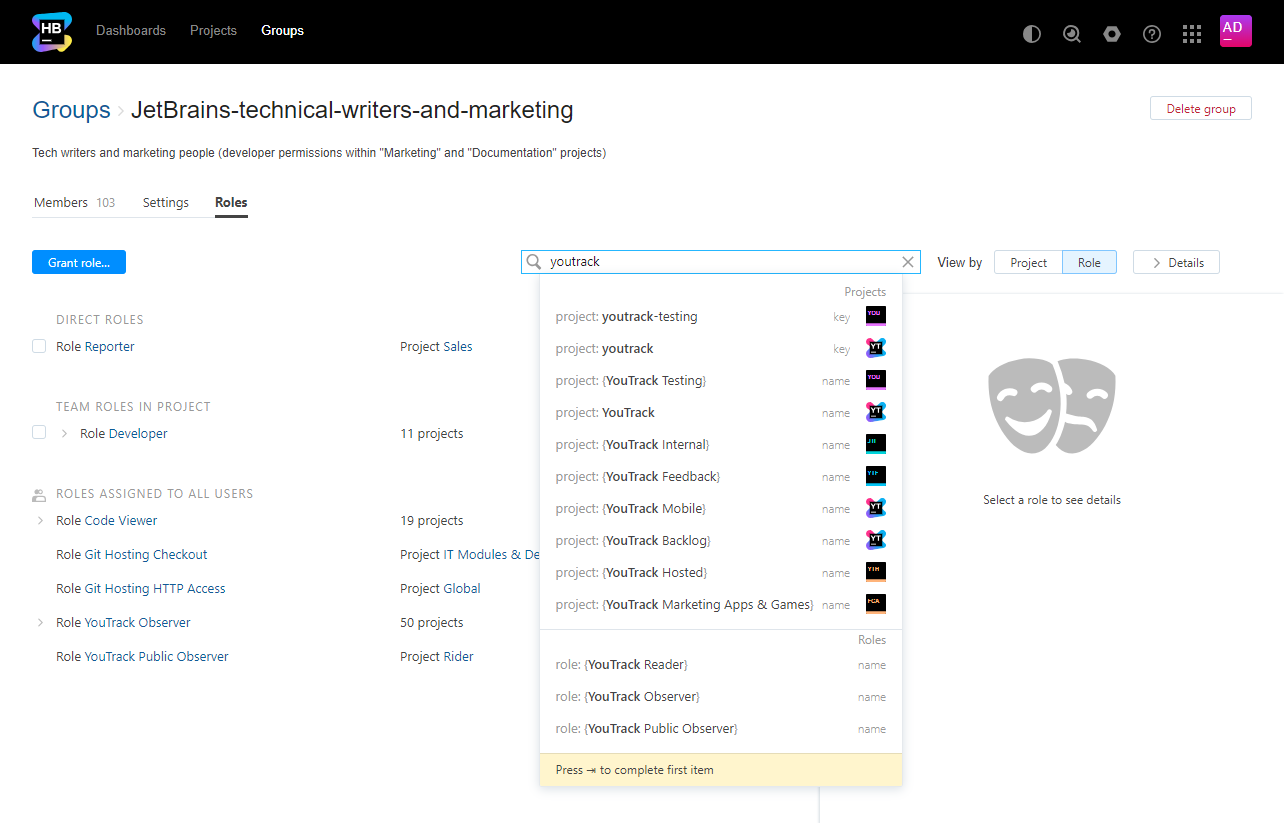Open the Dashboards menu item
The image size is (1284, 823).
131,31
